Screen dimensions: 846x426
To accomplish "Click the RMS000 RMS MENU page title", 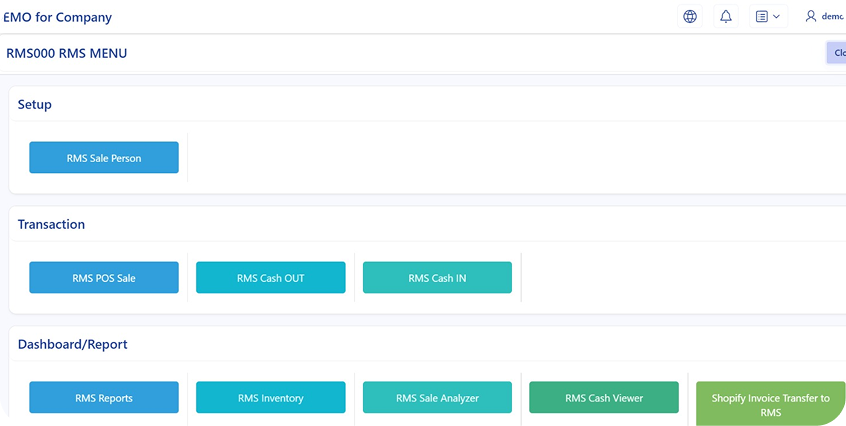I will coord(66,53).
